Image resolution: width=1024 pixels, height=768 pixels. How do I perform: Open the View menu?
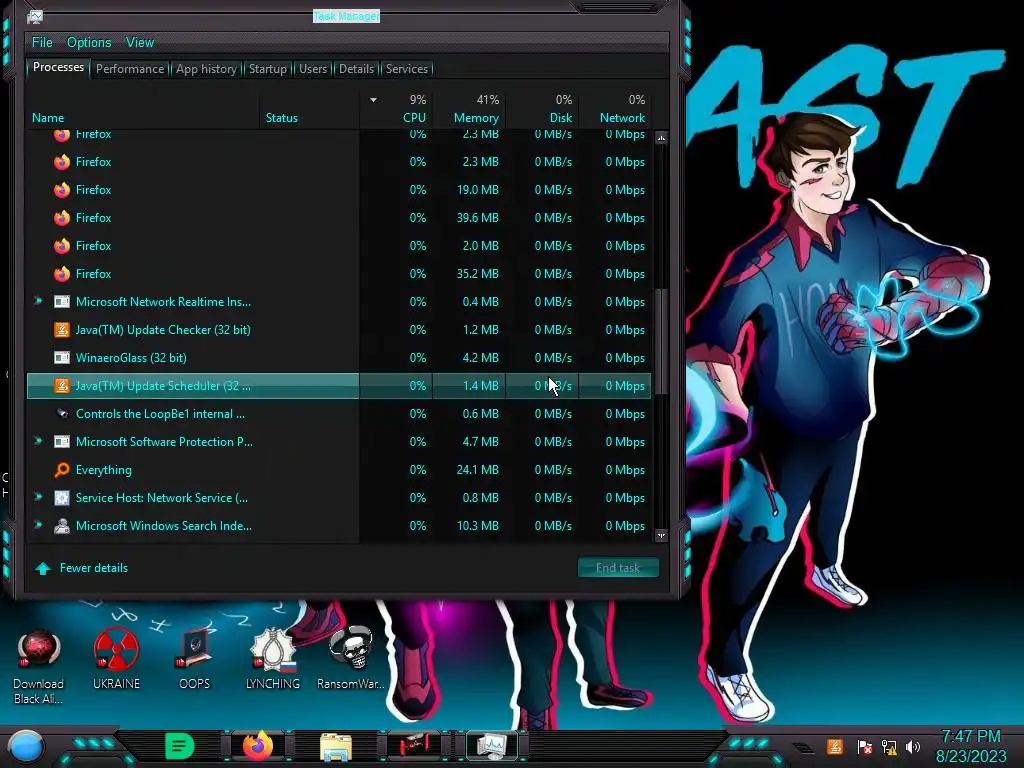click(x=140, y=42)
